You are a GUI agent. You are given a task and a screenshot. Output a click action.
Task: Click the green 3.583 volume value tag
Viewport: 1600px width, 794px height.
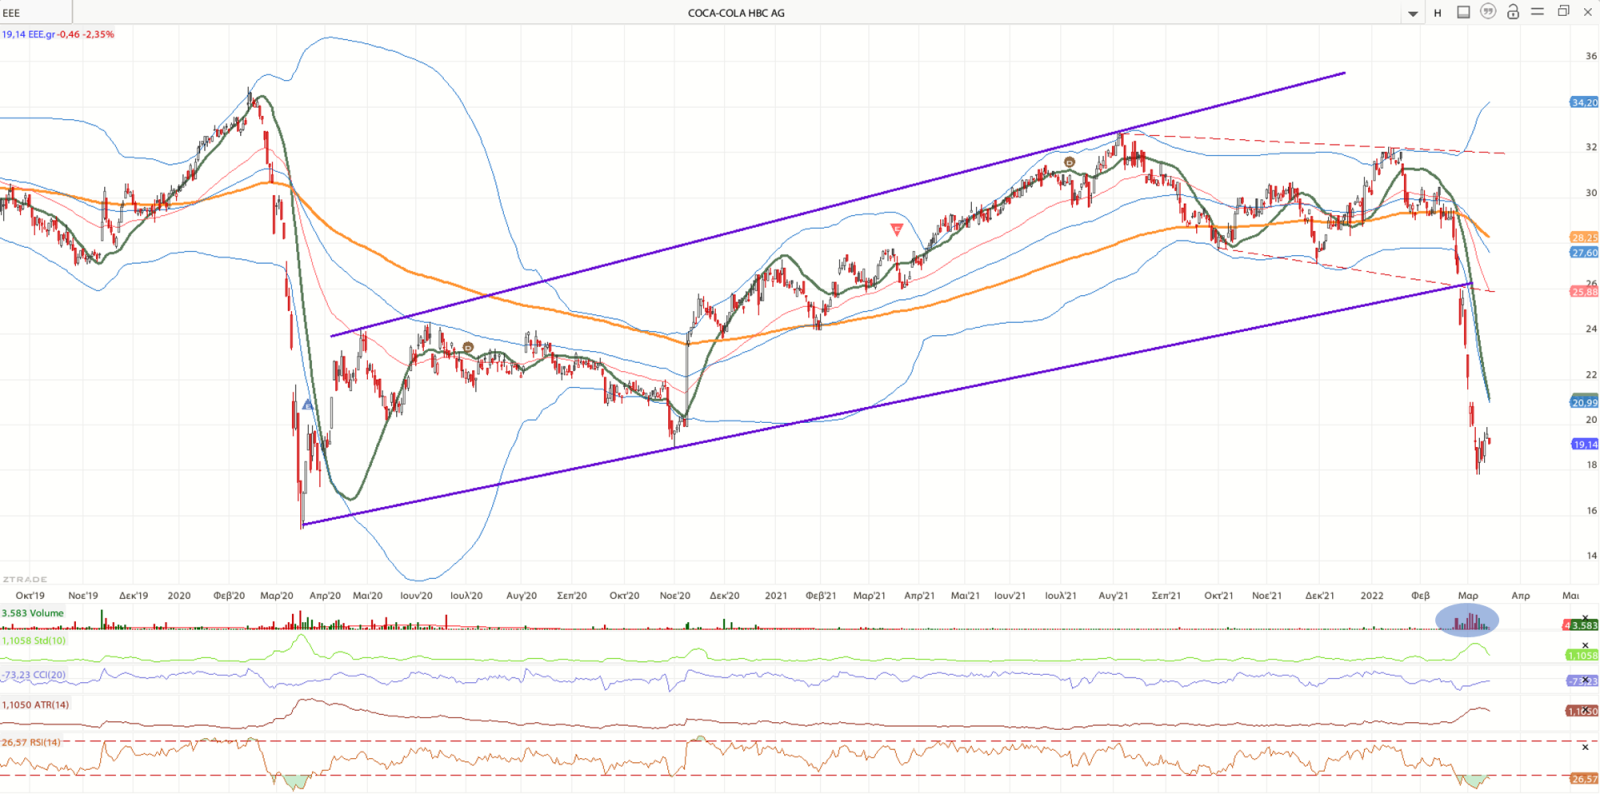click(x=1584, y=625)
